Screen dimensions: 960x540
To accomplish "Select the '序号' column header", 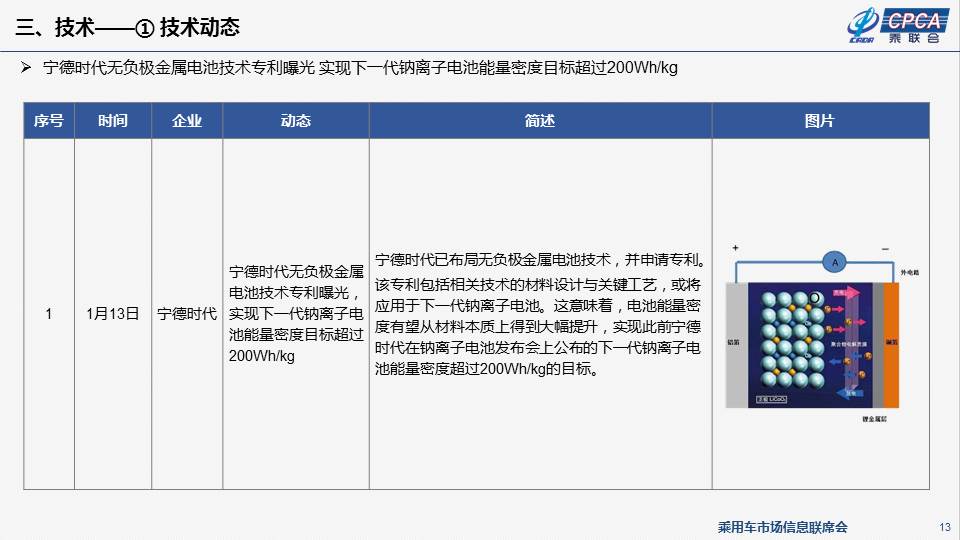I will point(49,121).
